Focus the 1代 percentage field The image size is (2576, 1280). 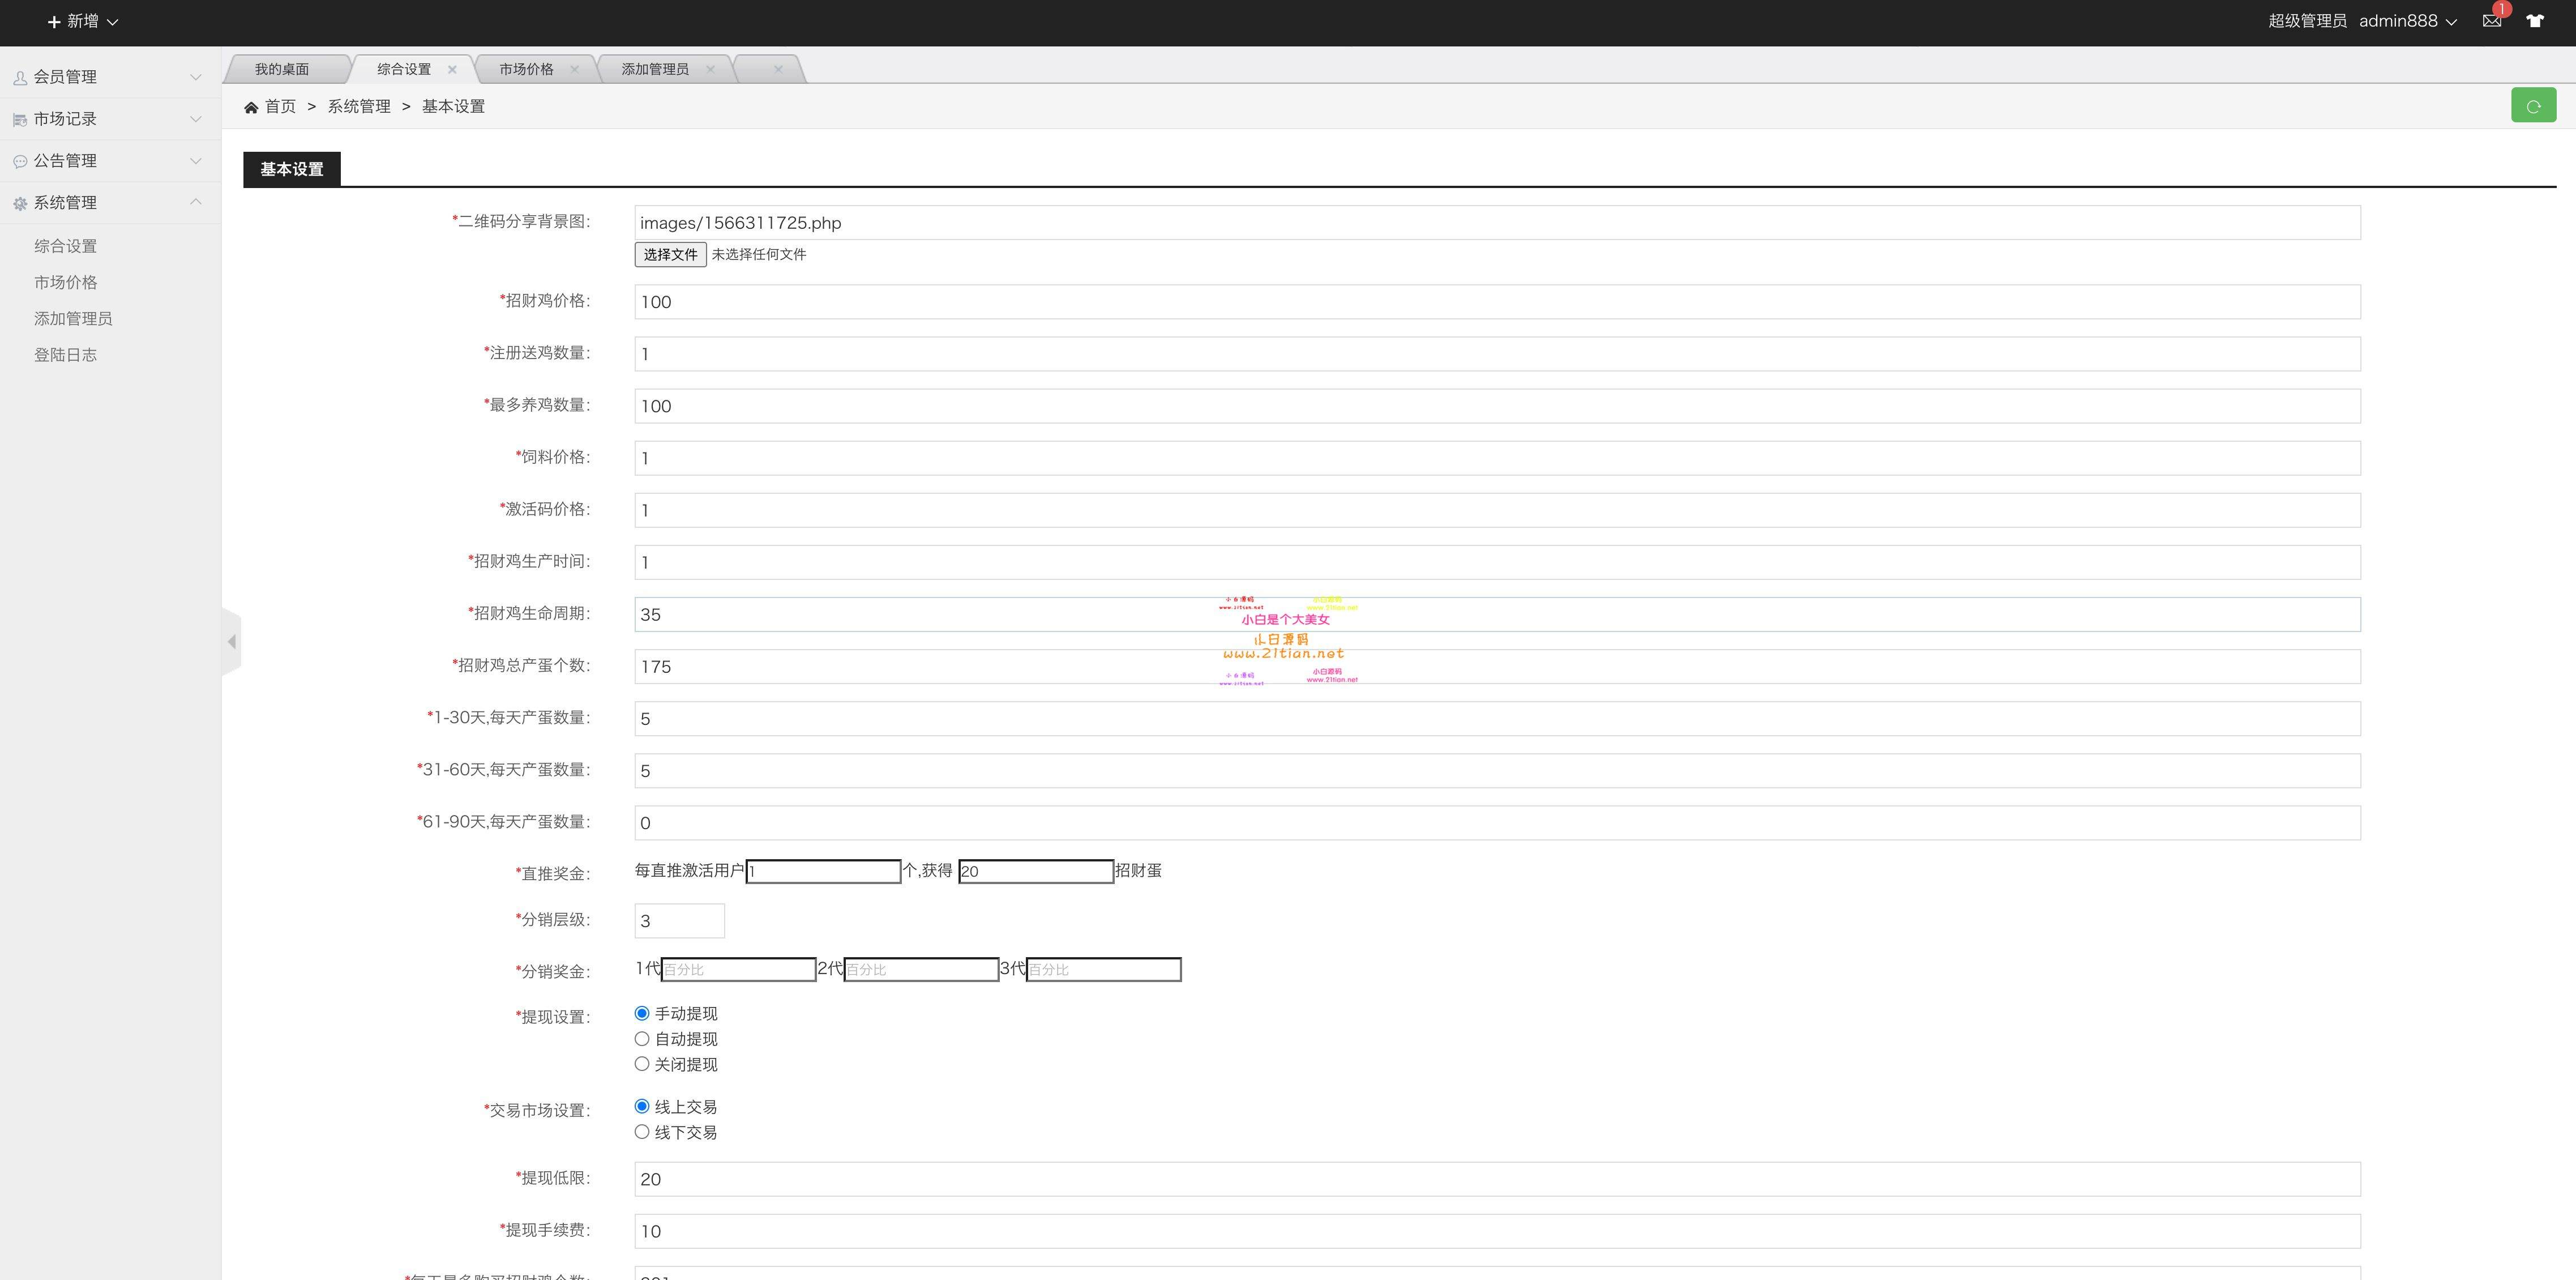(739, 969)
